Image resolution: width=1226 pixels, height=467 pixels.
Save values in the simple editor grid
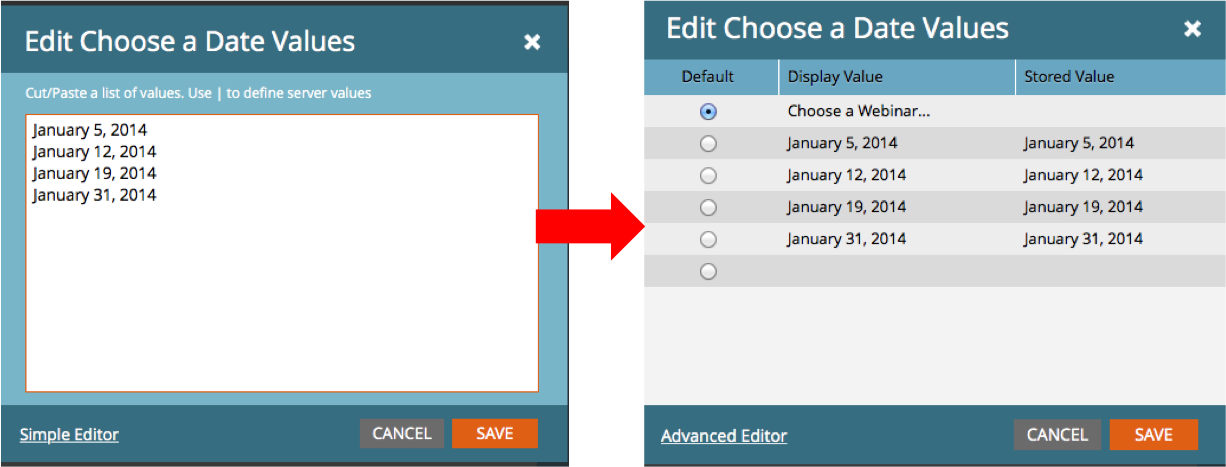(1153, 435)
